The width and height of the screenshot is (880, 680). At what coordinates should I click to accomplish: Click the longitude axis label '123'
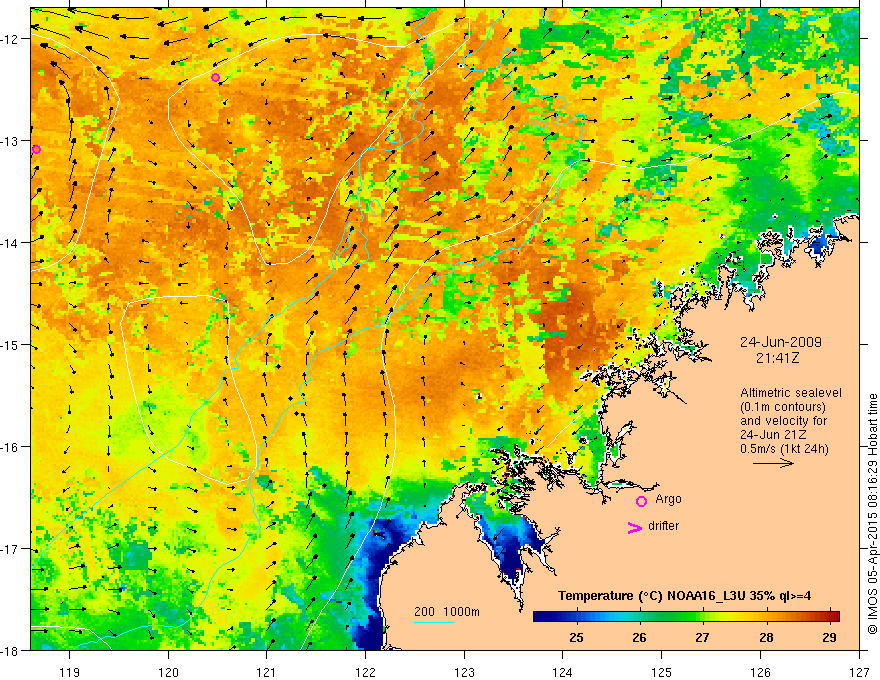point(464,672)
